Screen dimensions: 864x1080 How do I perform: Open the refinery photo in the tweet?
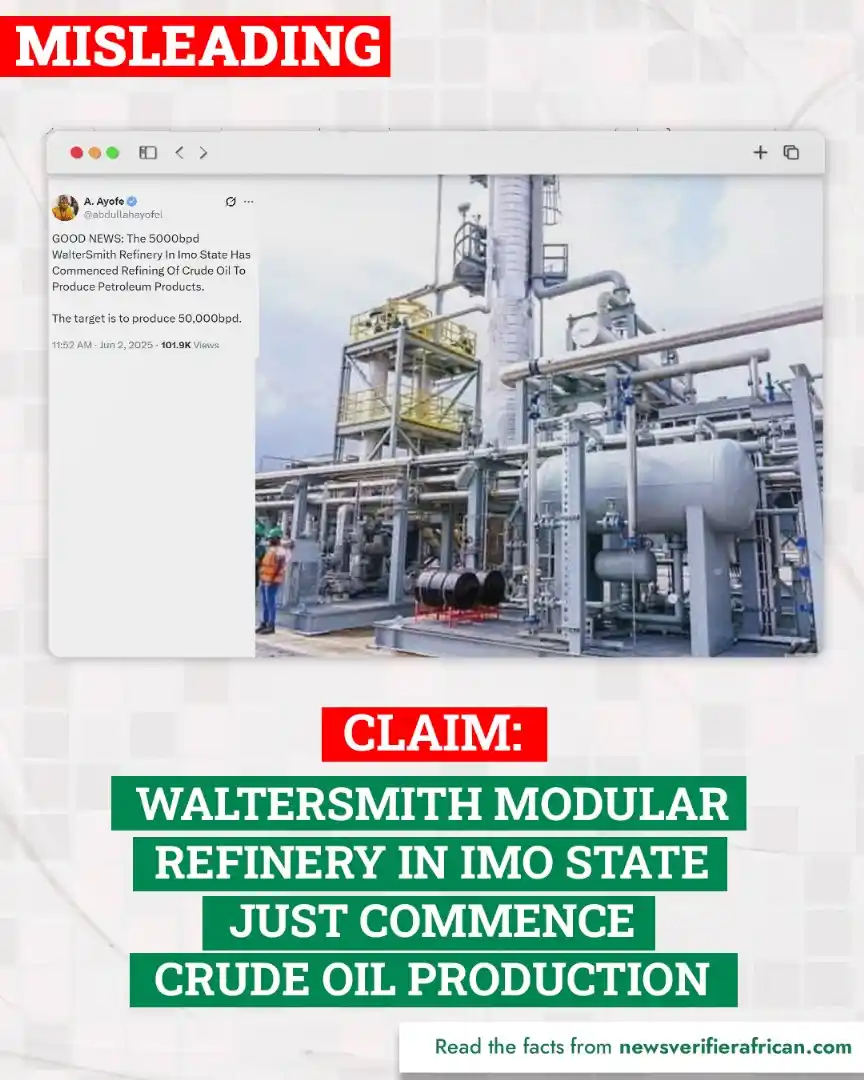point(539,415)
